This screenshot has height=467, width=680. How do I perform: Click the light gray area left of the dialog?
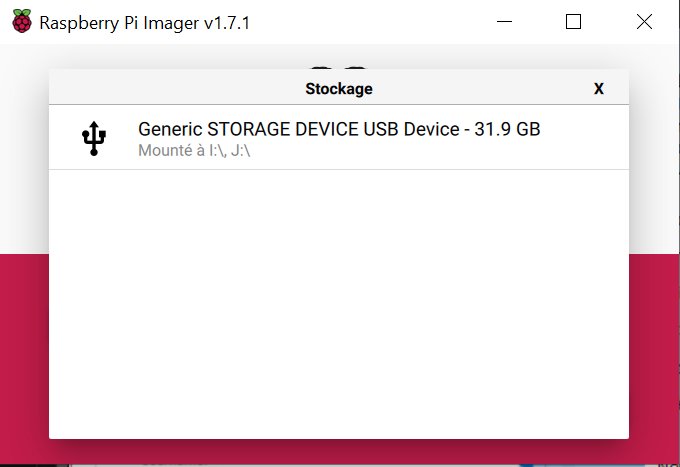[x=24, y=149]
